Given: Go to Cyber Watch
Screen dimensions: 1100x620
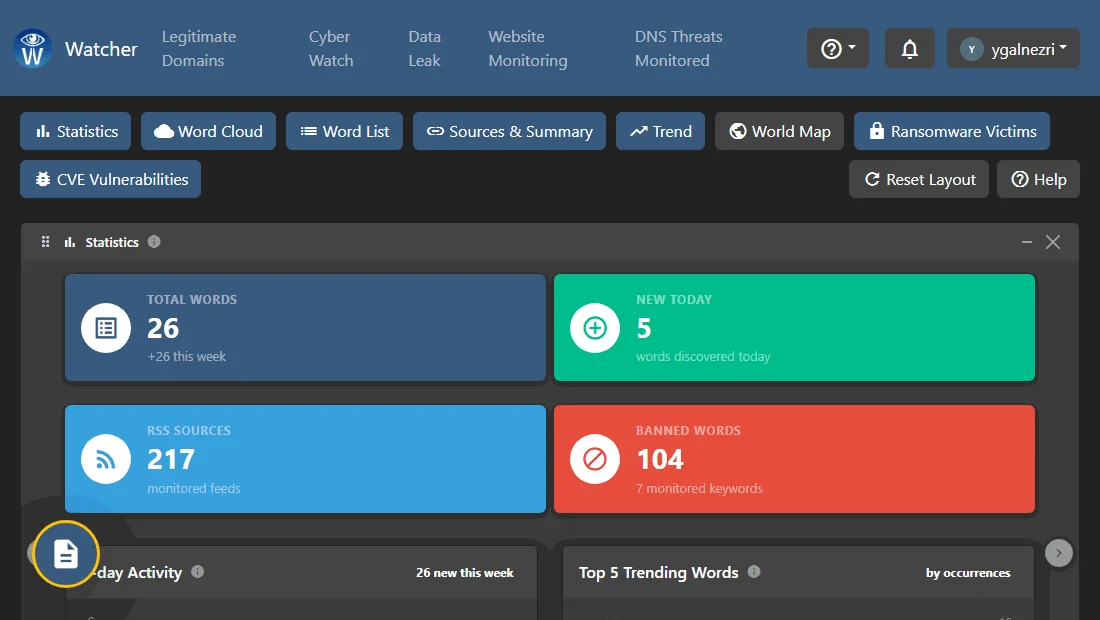Looking at the screenshot, I should [331, 48].
